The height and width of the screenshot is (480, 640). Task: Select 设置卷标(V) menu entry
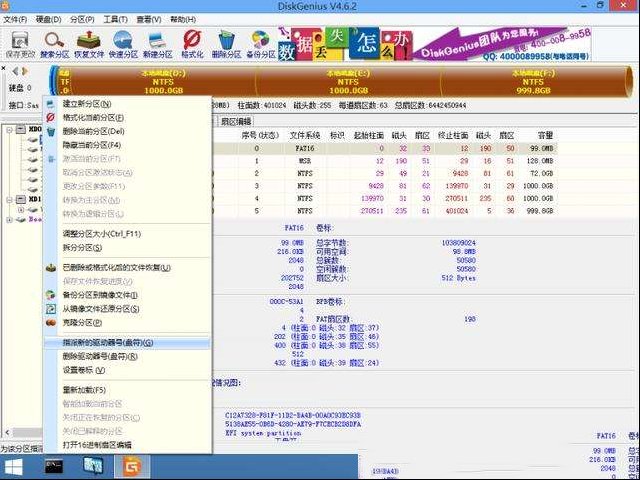coord(127,370)
